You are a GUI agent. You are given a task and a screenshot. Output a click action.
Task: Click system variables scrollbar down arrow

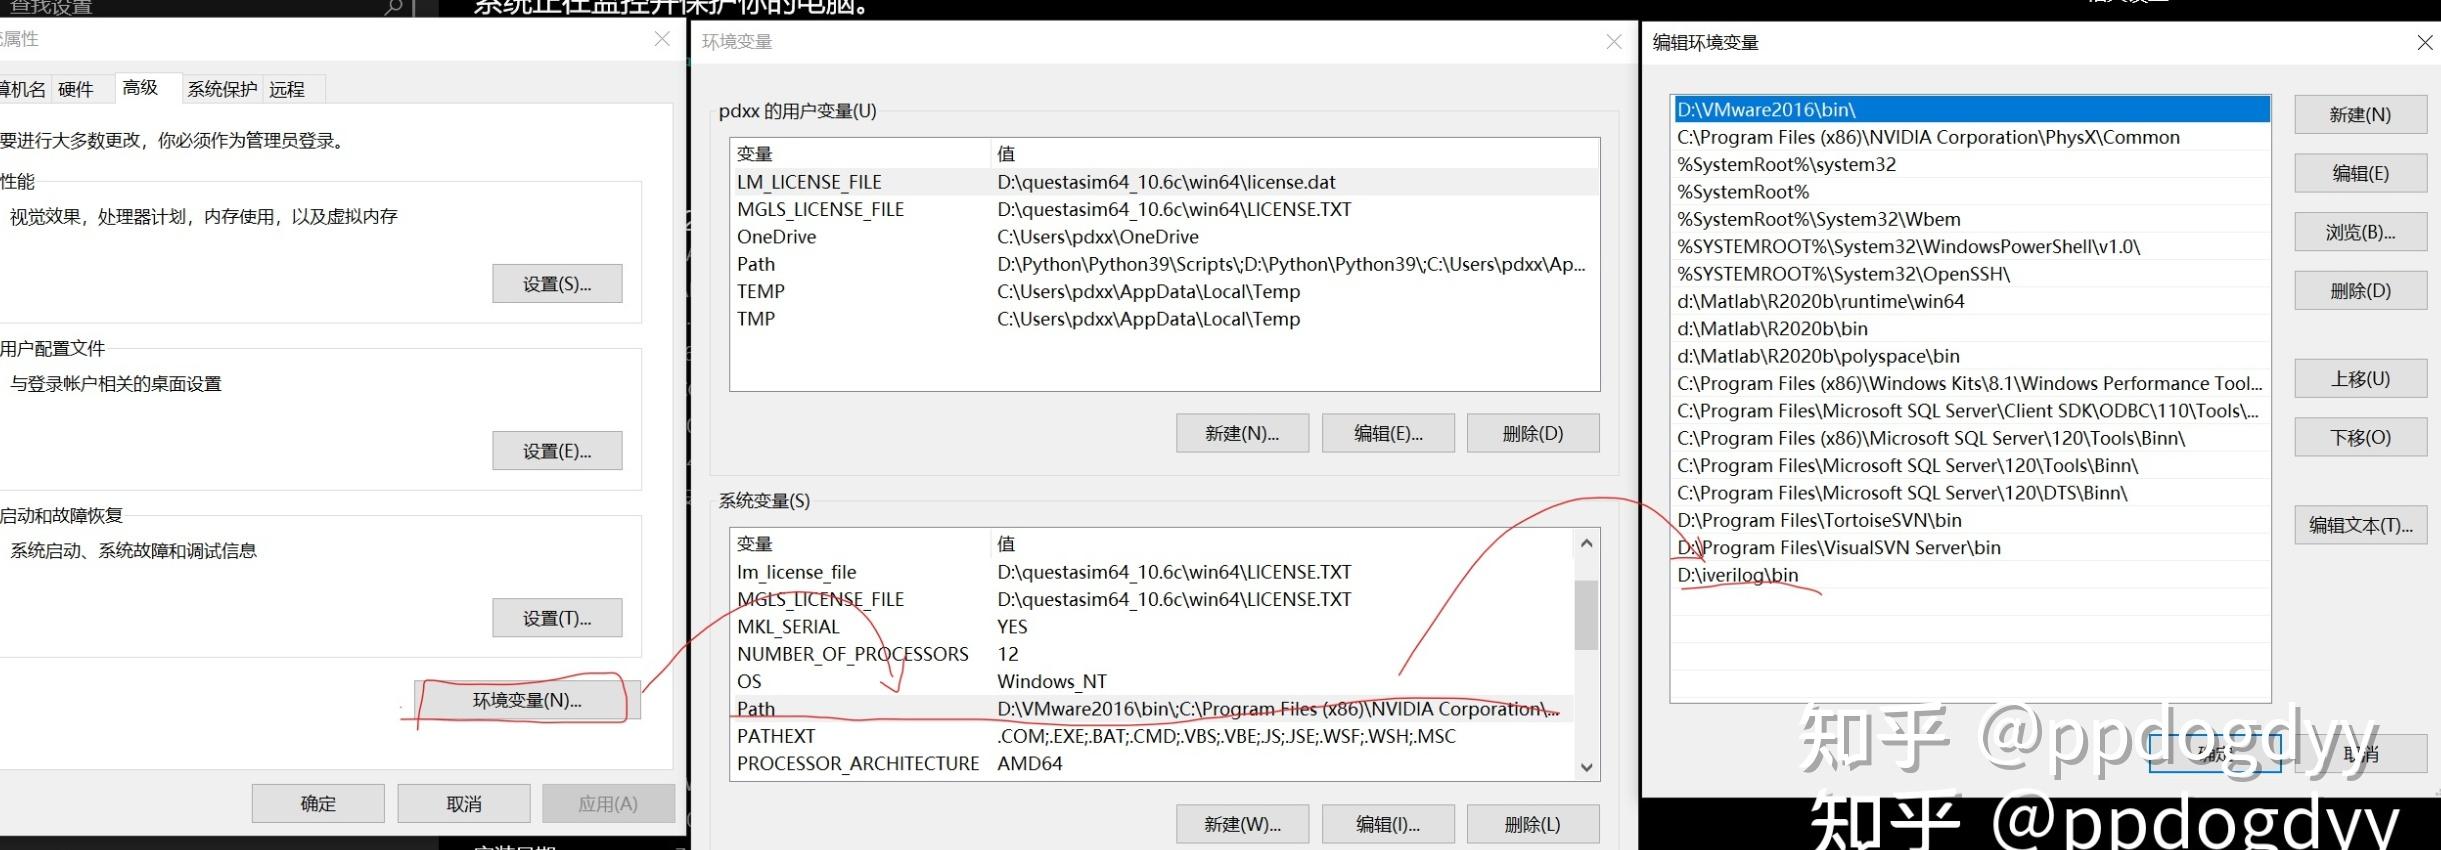click(x=1586, y=767)
